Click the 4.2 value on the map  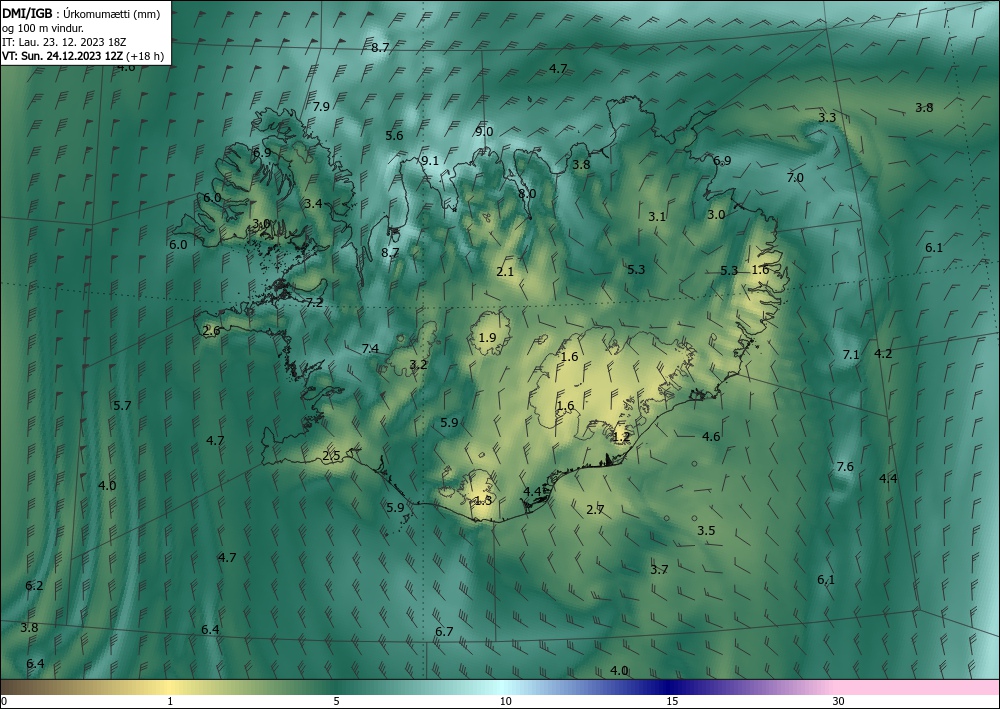(883, 353)
